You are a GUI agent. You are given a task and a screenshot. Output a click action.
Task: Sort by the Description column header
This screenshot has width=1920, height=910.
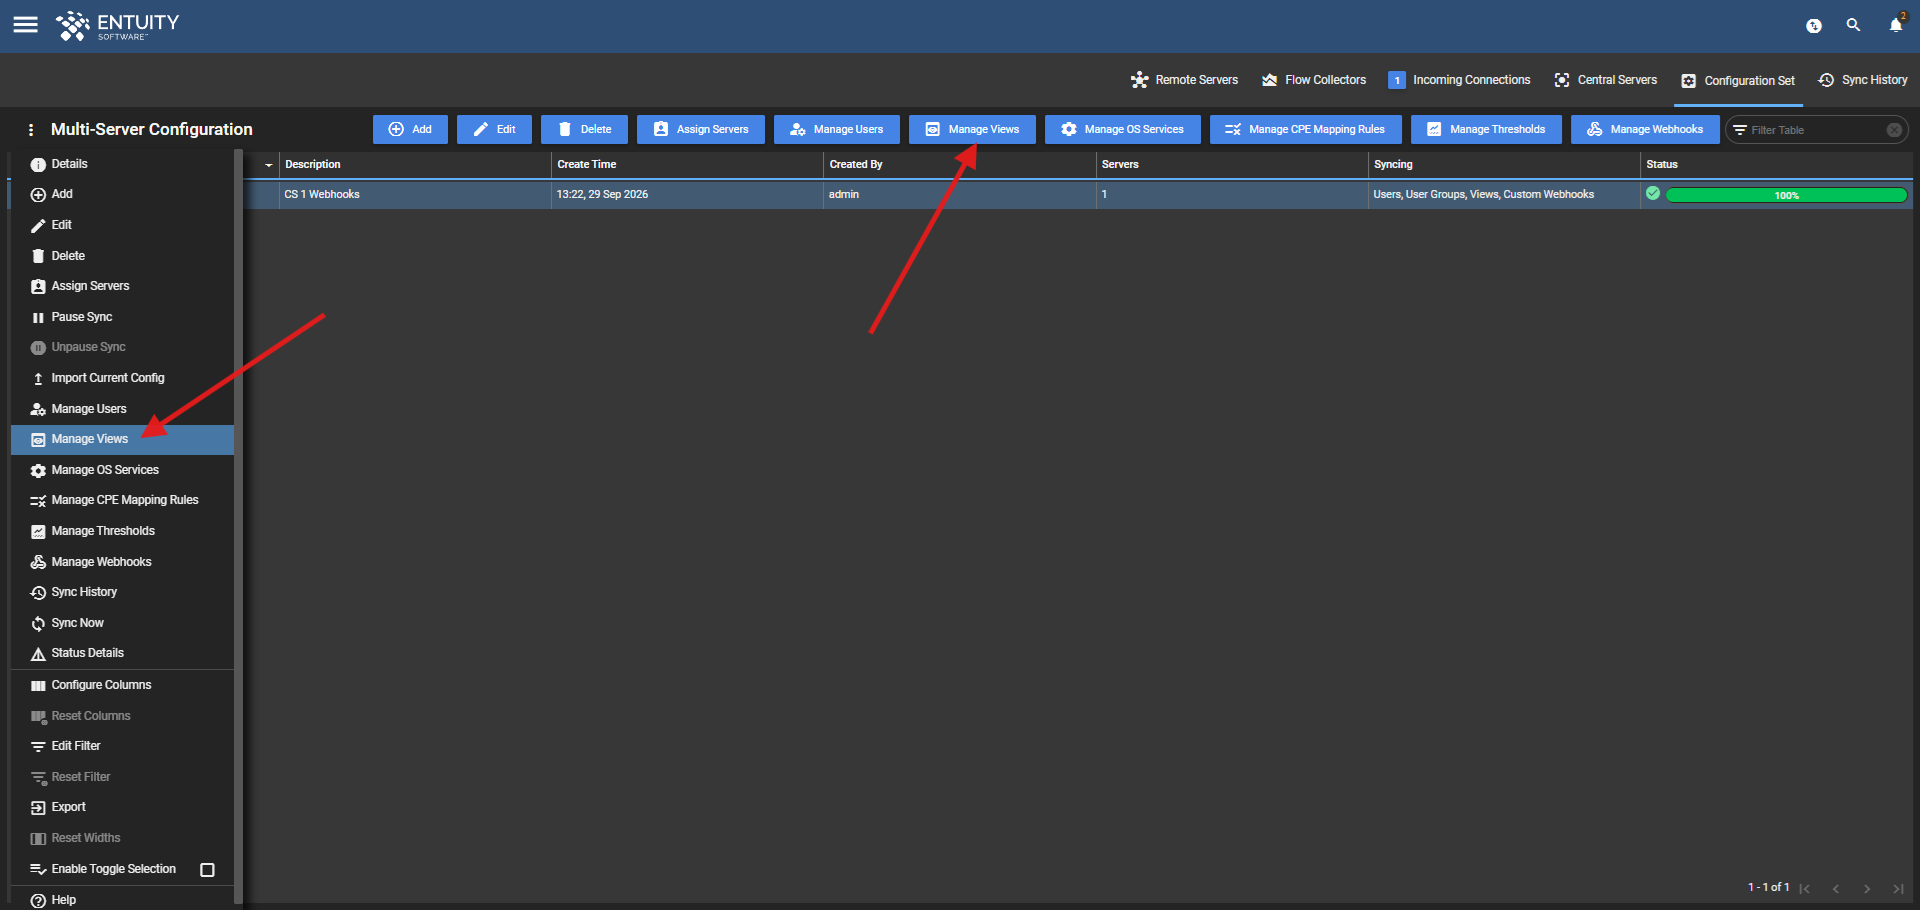point(414,164)
